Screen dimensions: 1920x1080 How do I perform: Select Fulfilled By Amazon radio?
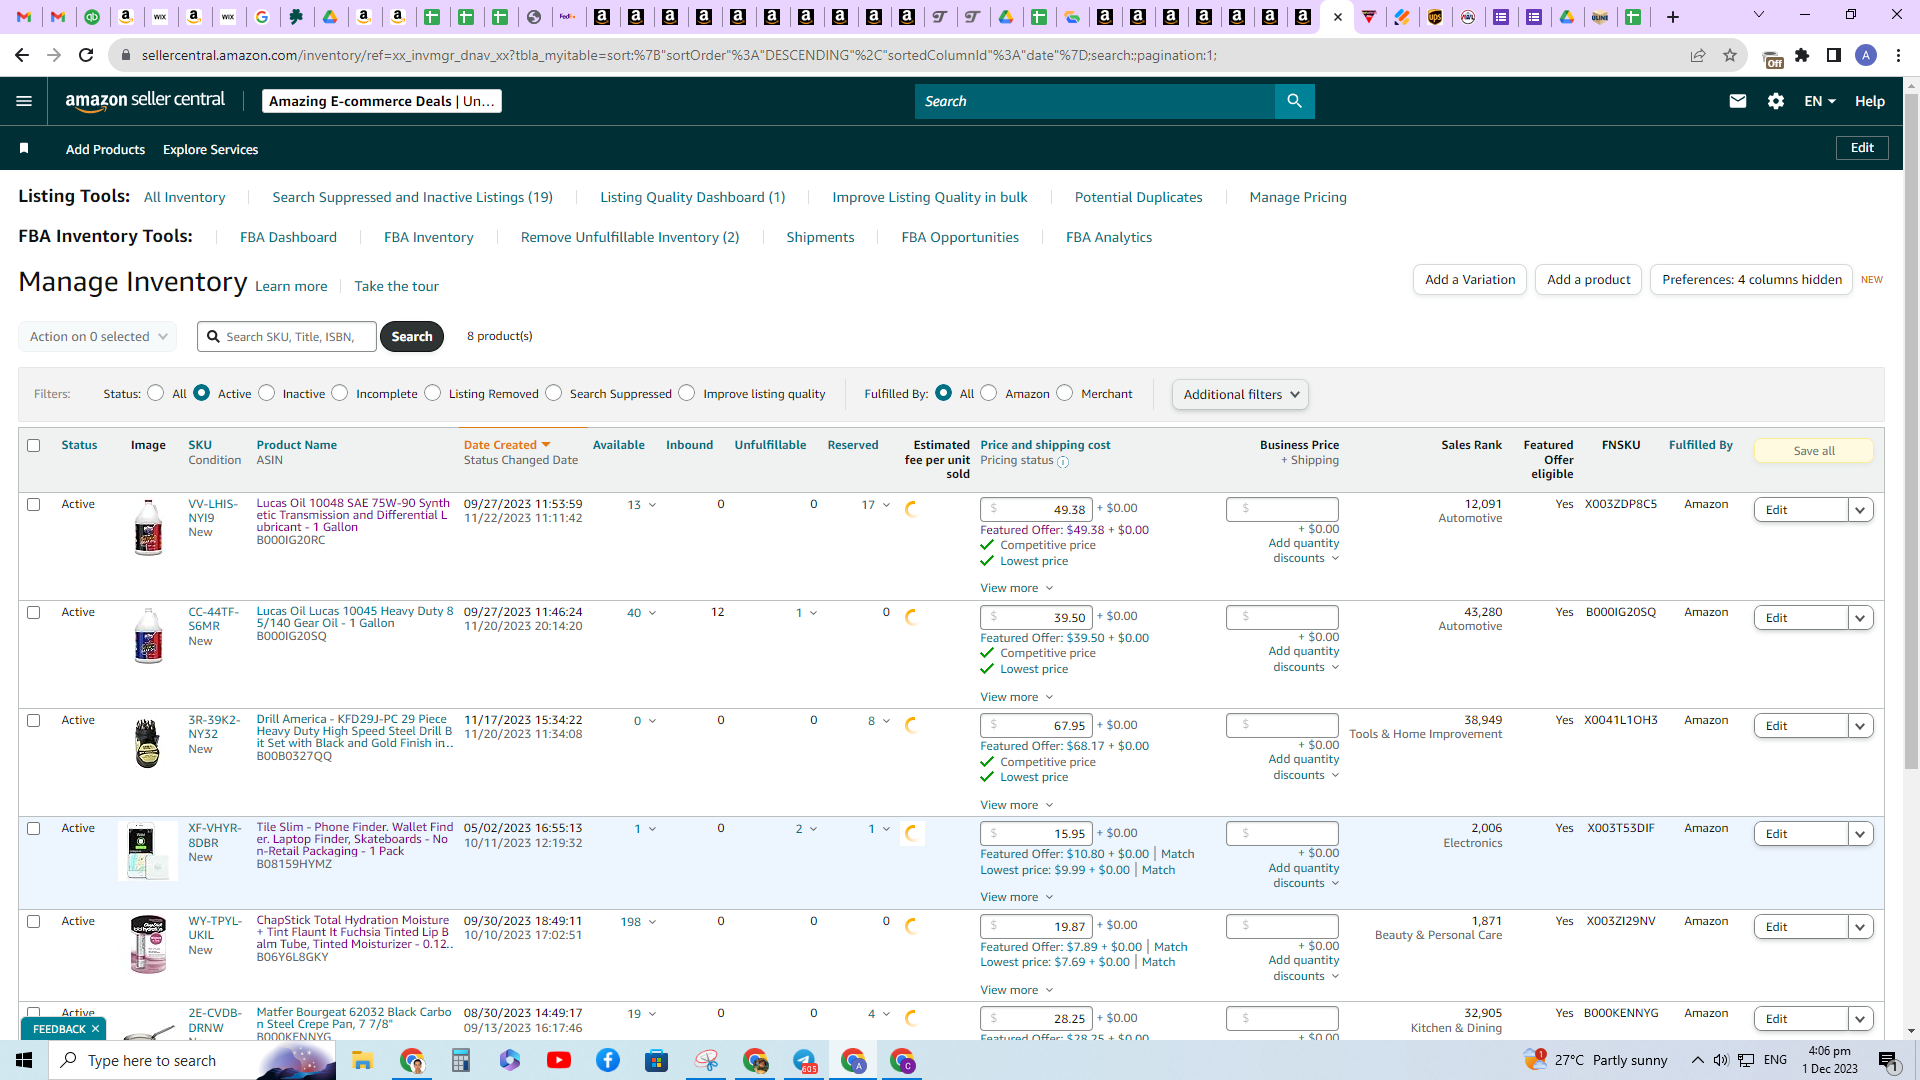(989, 393)
